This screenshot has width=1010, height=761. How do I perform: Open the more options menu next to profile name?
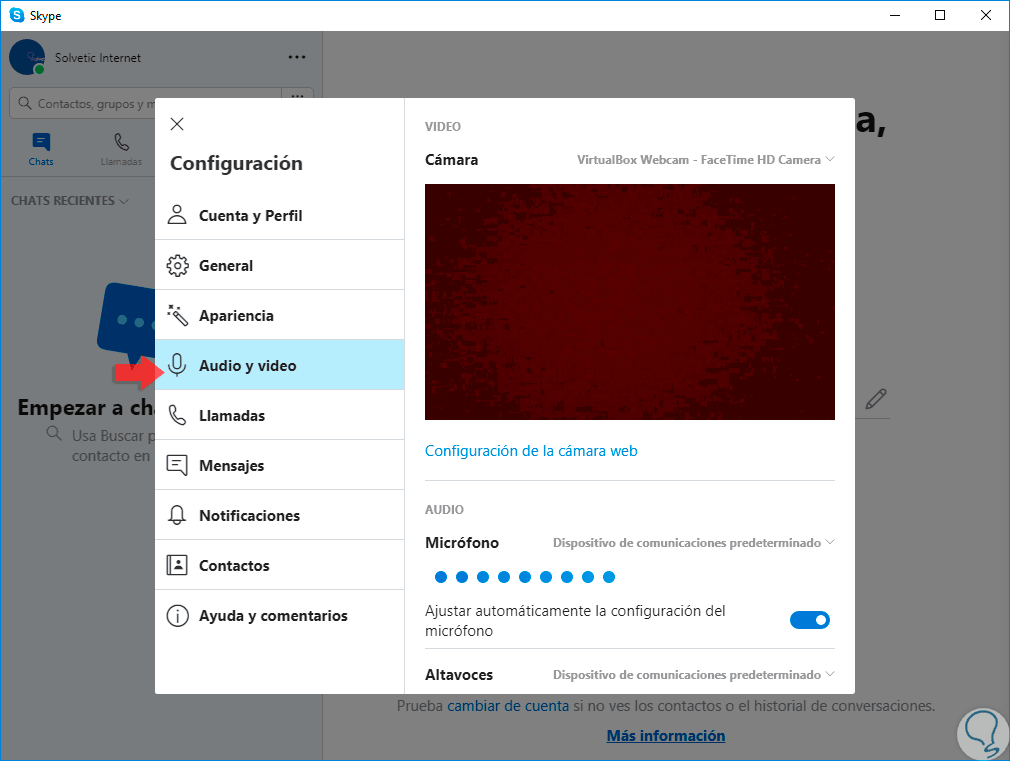[x=297, y=57]
